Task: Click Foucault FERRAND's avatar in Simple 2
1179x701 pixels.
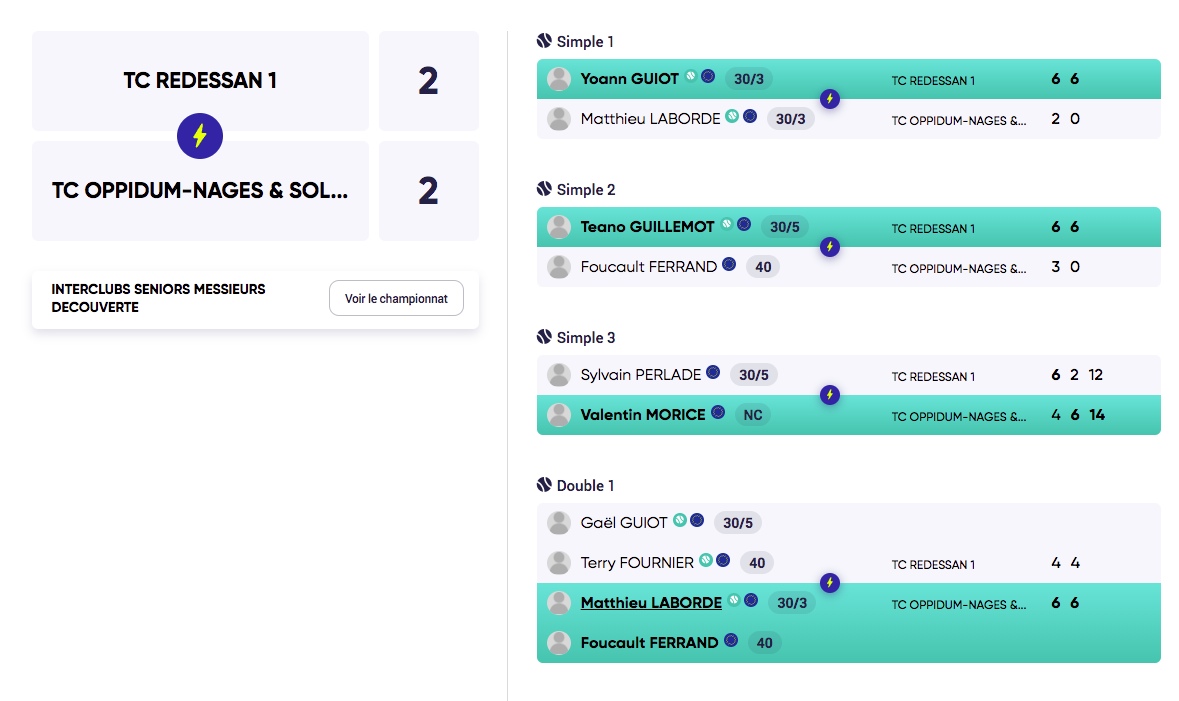Action: 559,267
